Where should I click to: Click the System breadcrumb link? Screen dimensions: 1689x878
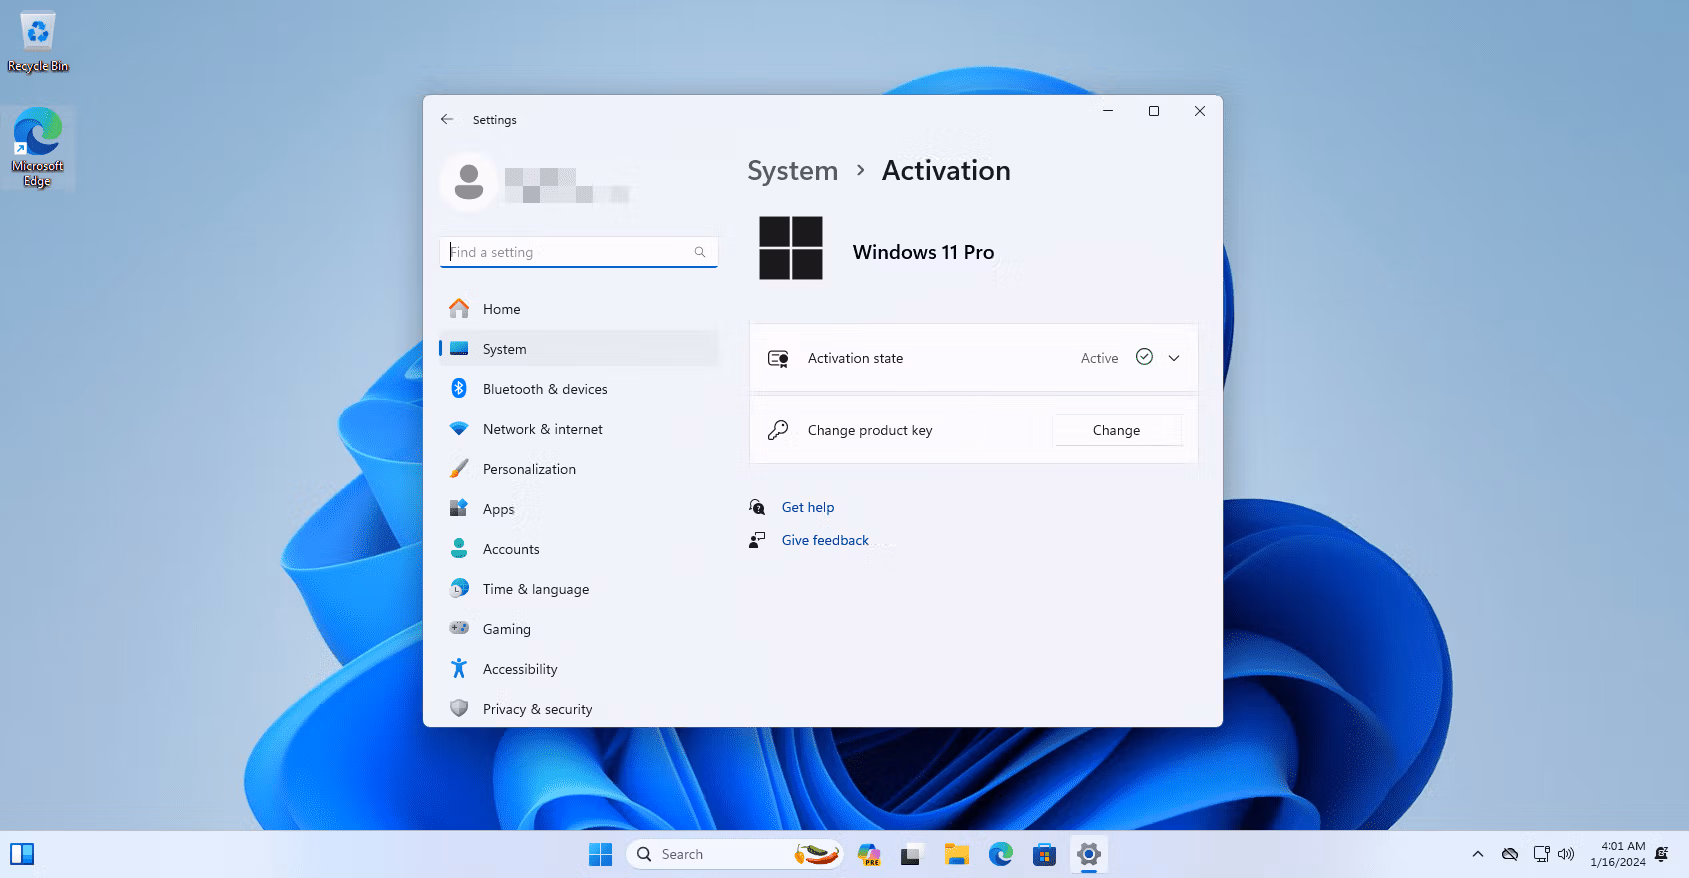pyautogui.click(x=793, y=171)
